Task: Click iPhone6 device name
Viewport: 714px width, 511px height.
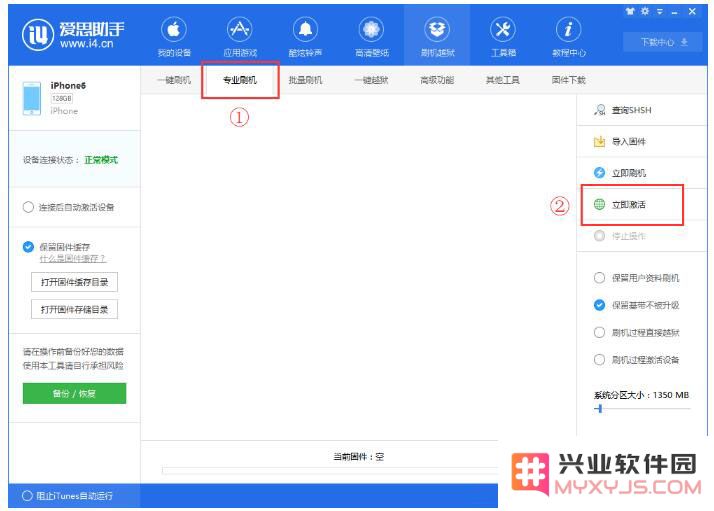Action: 68,86
